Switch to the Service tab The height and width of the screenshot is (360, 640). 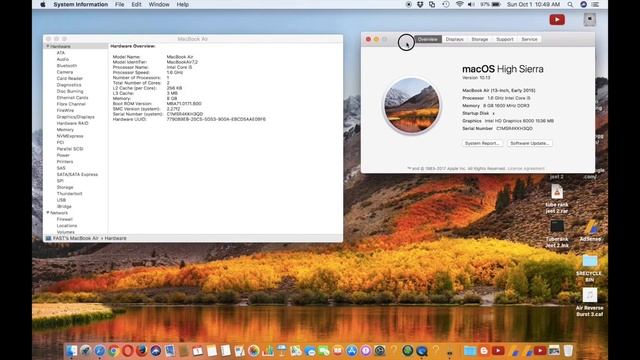click(529, 39)
